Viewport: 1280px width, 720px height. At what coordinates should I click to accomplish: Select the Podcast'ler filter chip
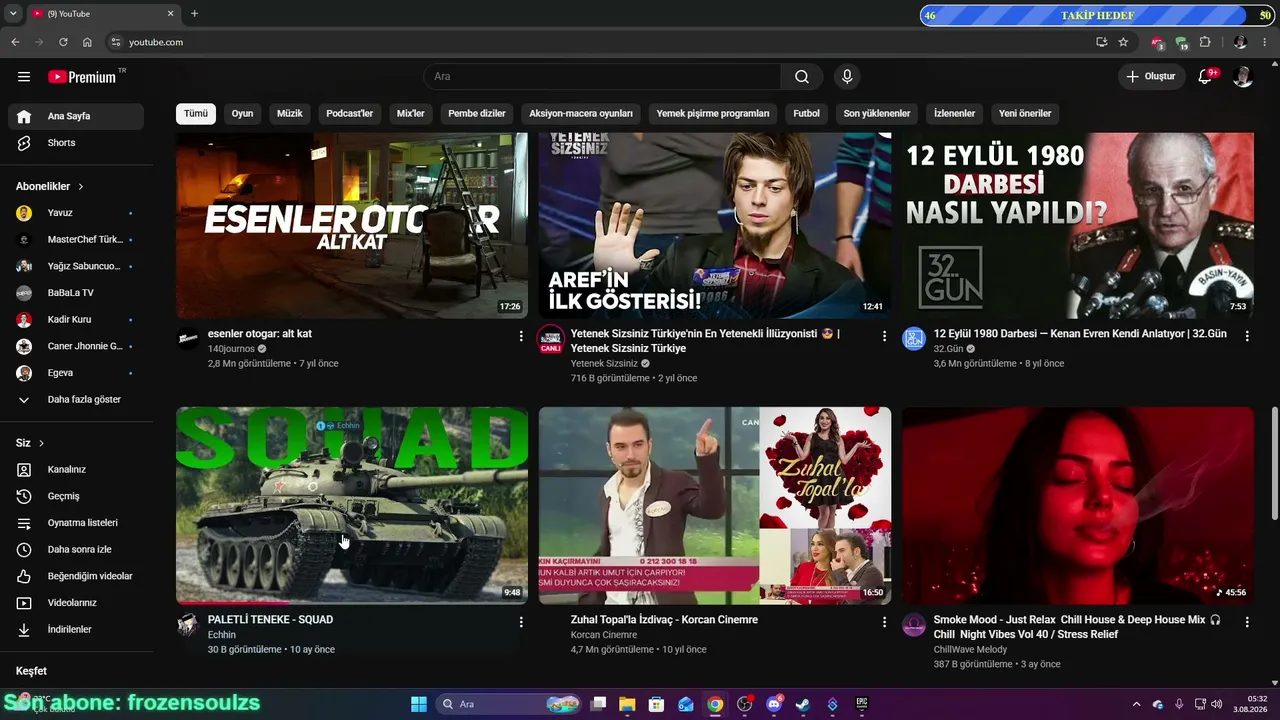[x=350, y=114]
